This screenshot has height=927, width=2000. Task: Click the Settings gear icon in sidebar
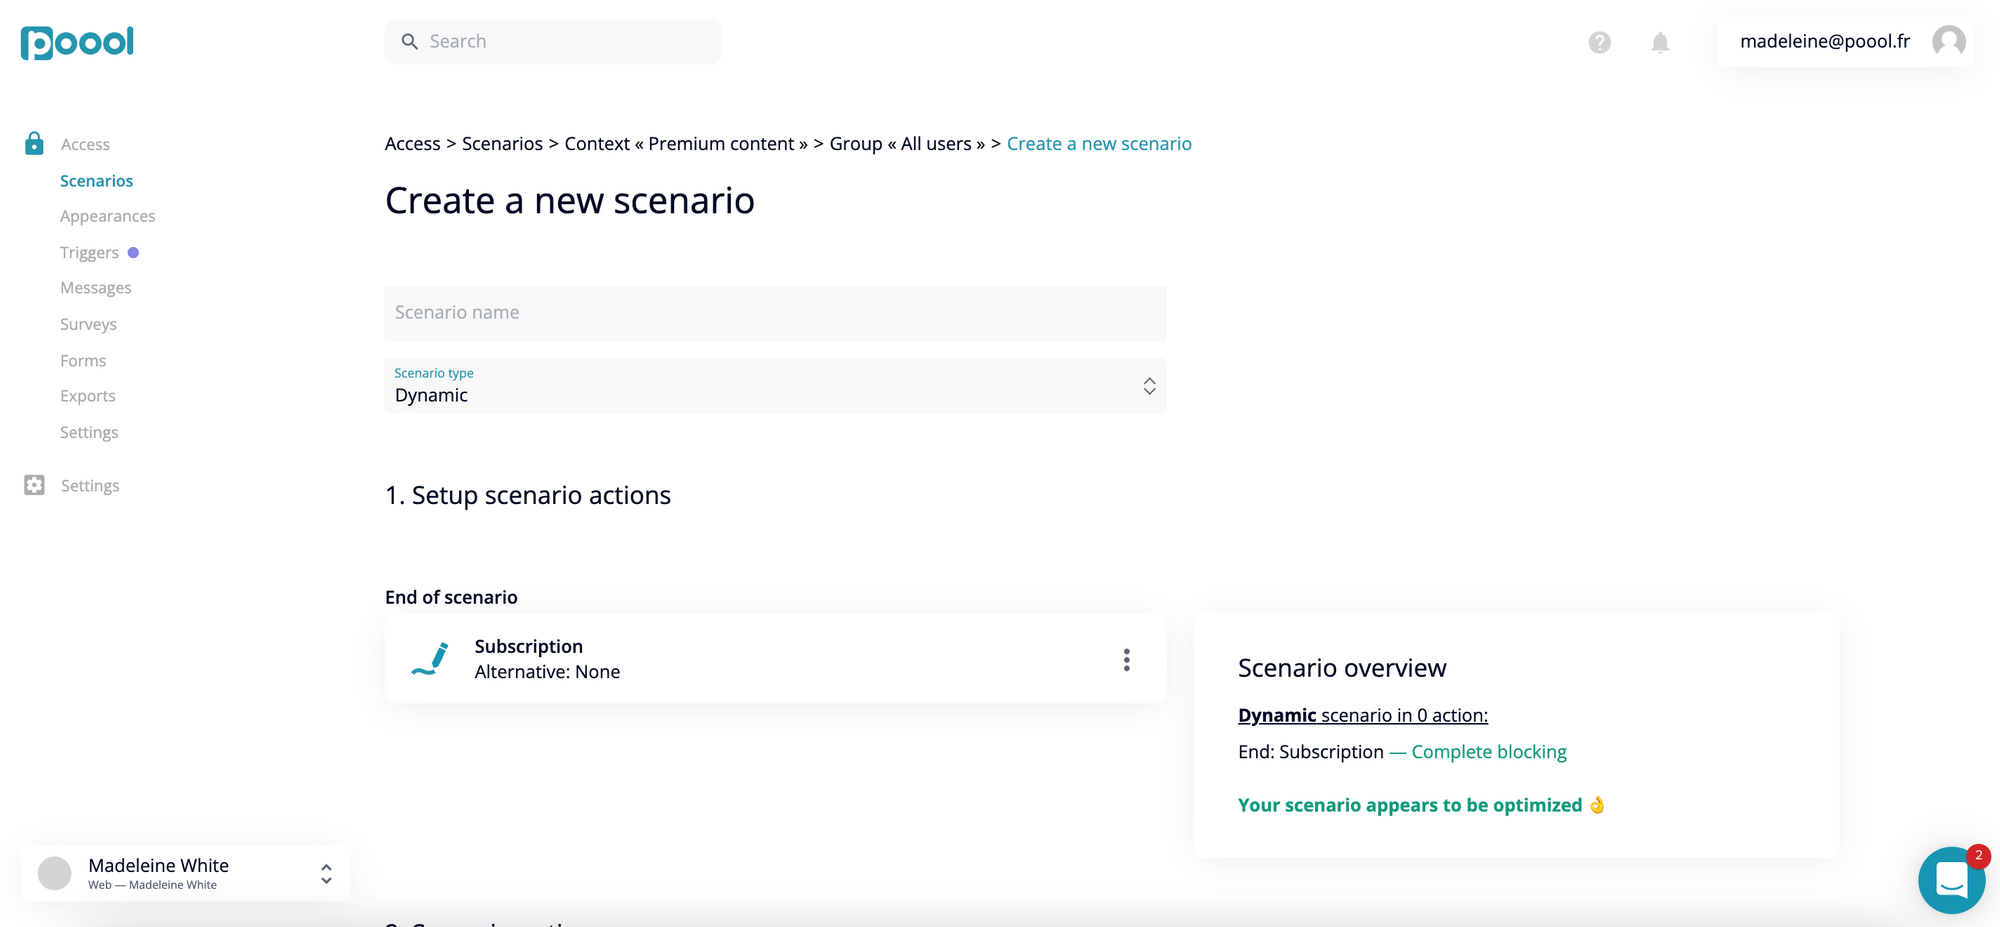(34, 485)
